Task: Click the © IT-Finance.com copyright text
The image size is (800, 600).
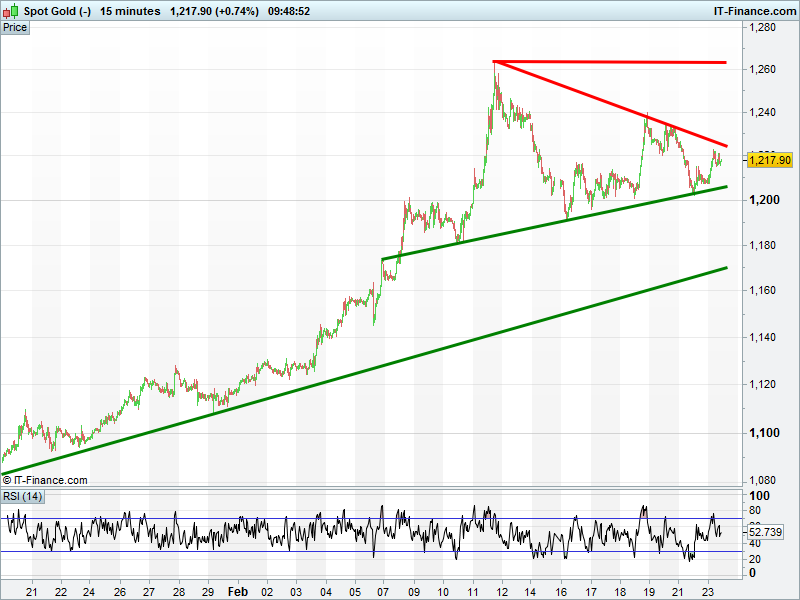Action: tap(45, 480)
